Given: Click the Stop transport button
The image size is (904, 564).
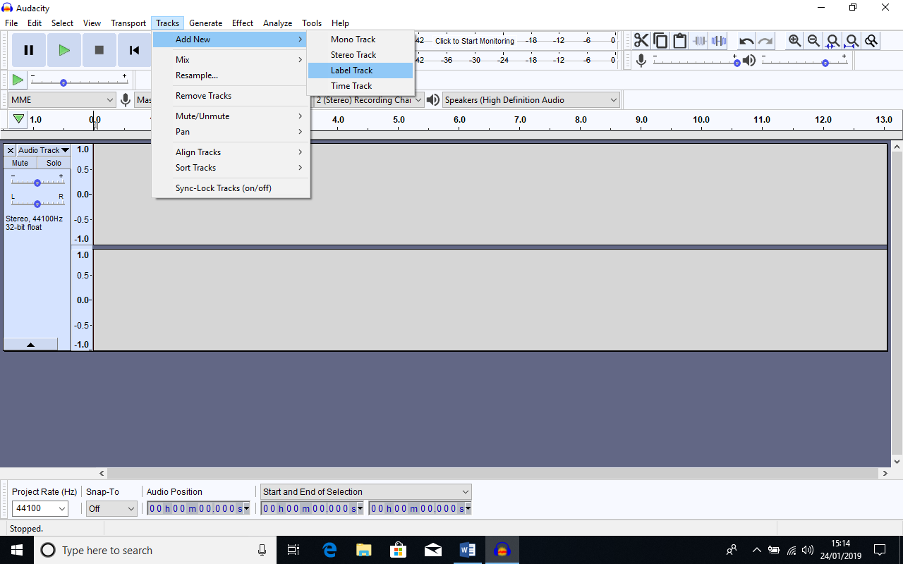Looking at the screenshot, I should tap(99, 50).
